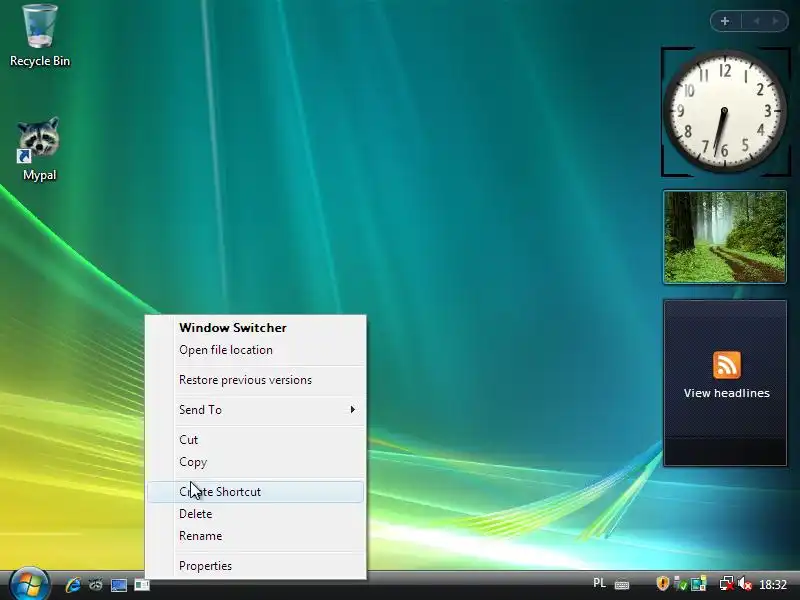Click the analog clock gadget
Image resolution: width=800 pixels, height=600 pixels.
(x=724, y=111)
